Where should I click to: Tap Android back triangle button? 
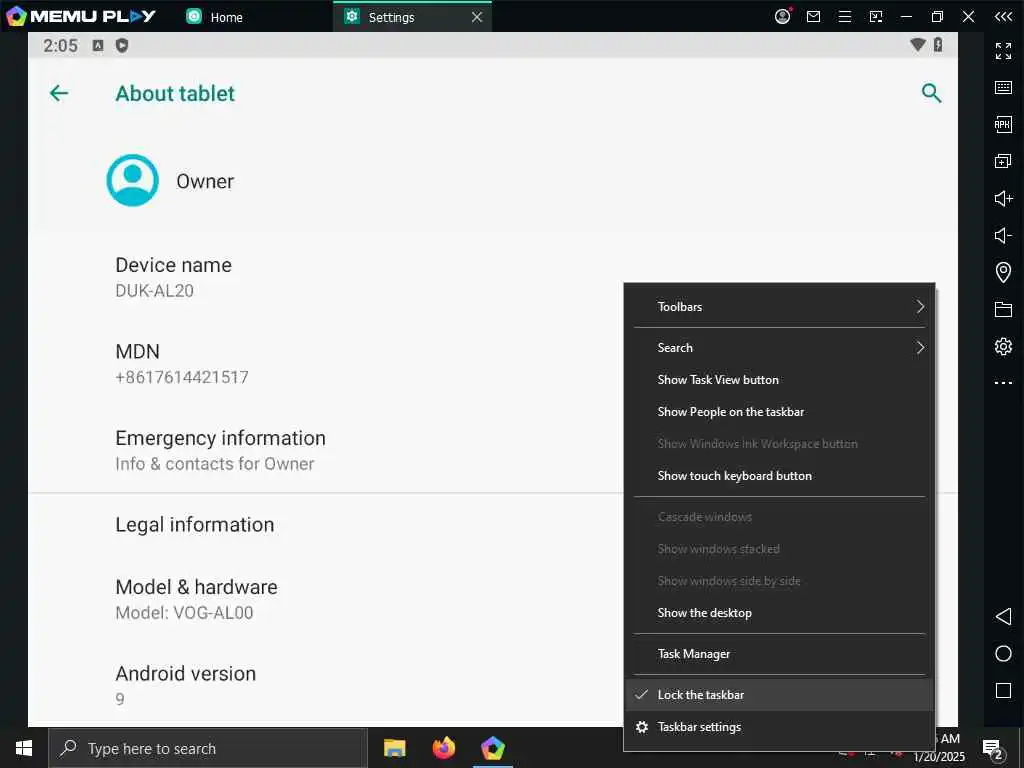(1003, 616)
